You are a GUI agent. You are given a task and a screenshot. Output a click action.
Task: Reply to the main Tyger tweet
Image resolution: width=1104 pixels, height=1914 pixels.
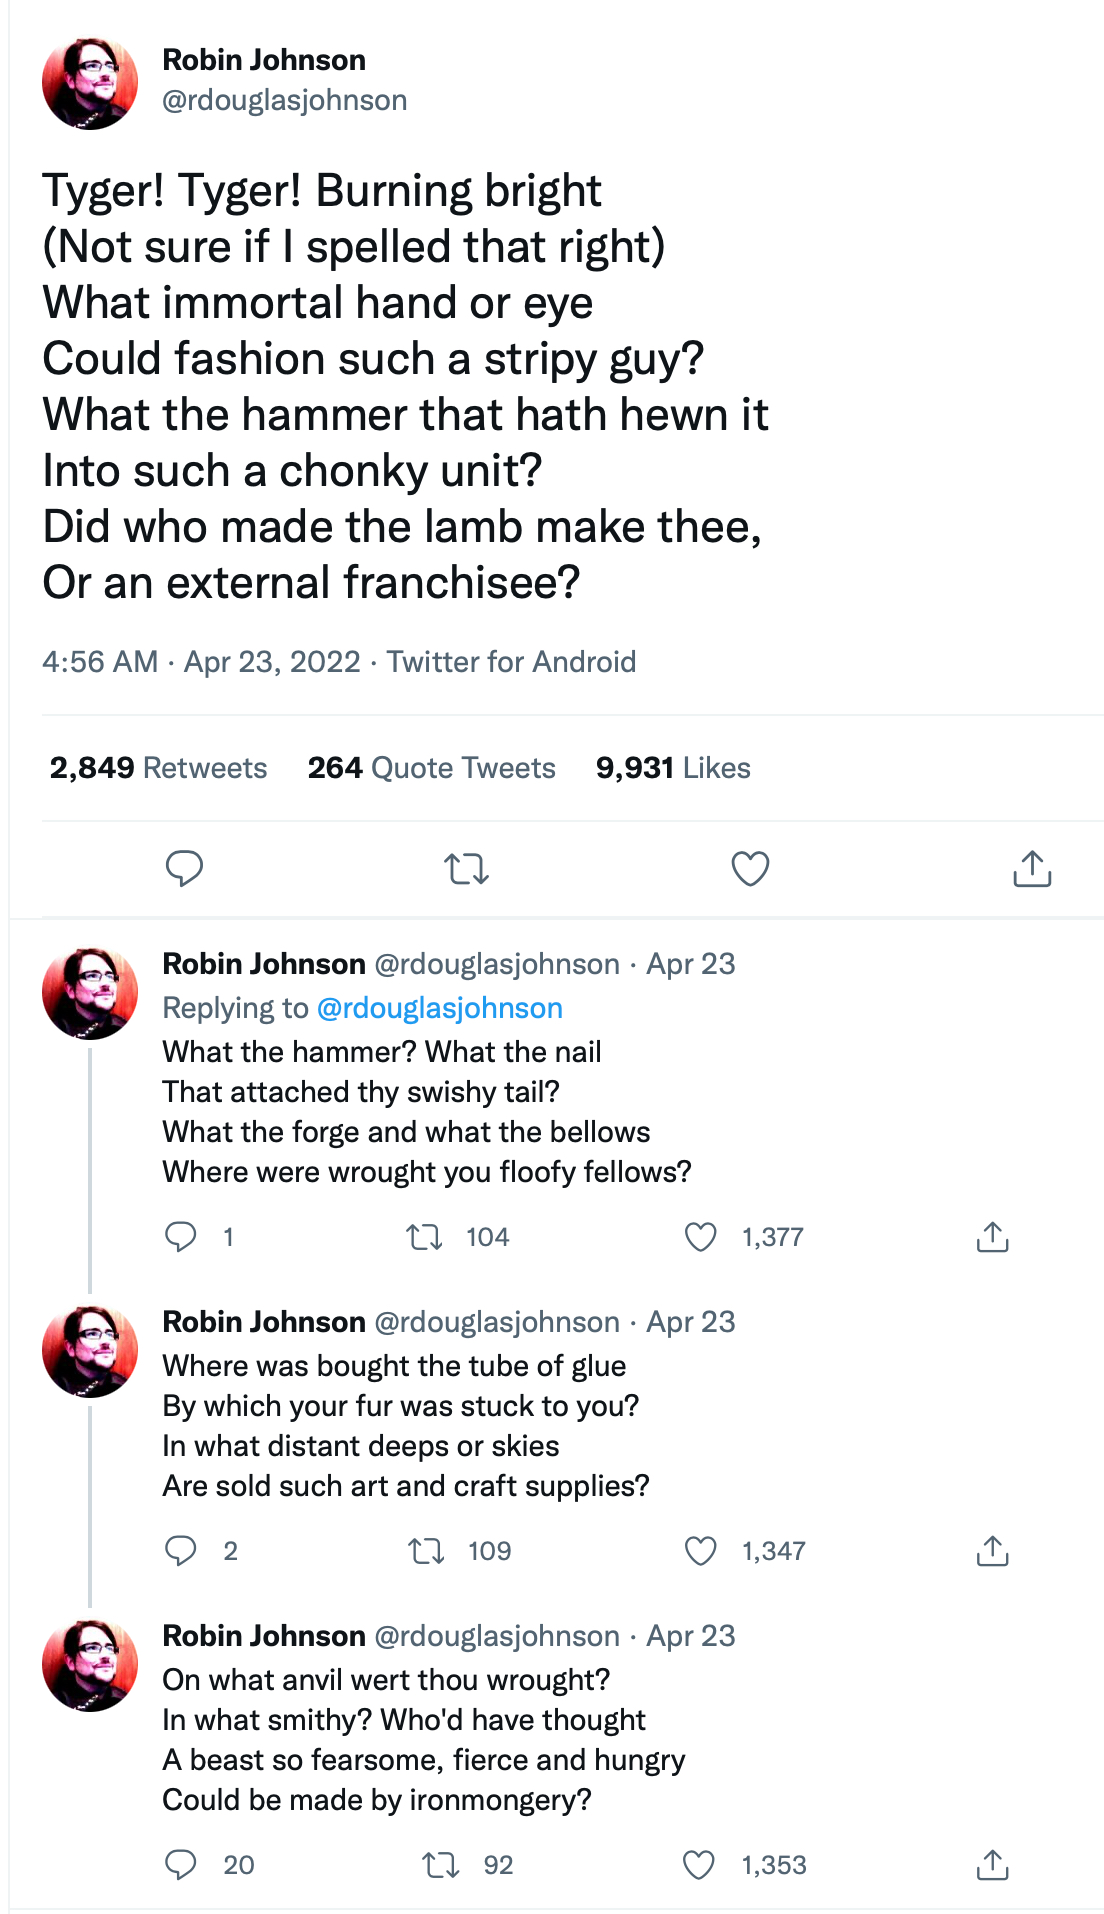click(184, 868)
